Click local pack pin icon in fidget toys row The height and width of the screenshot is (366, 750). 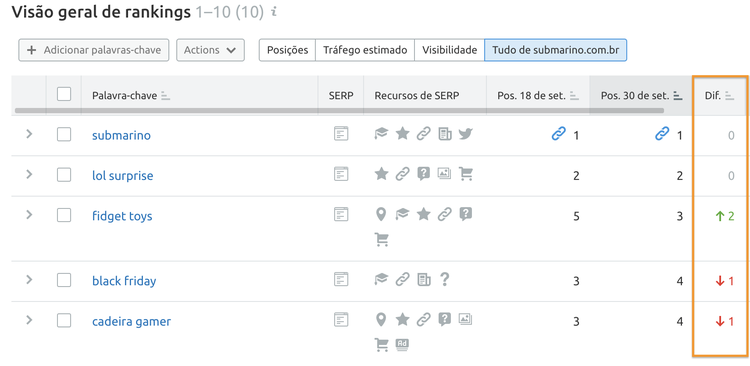(381, 214)
